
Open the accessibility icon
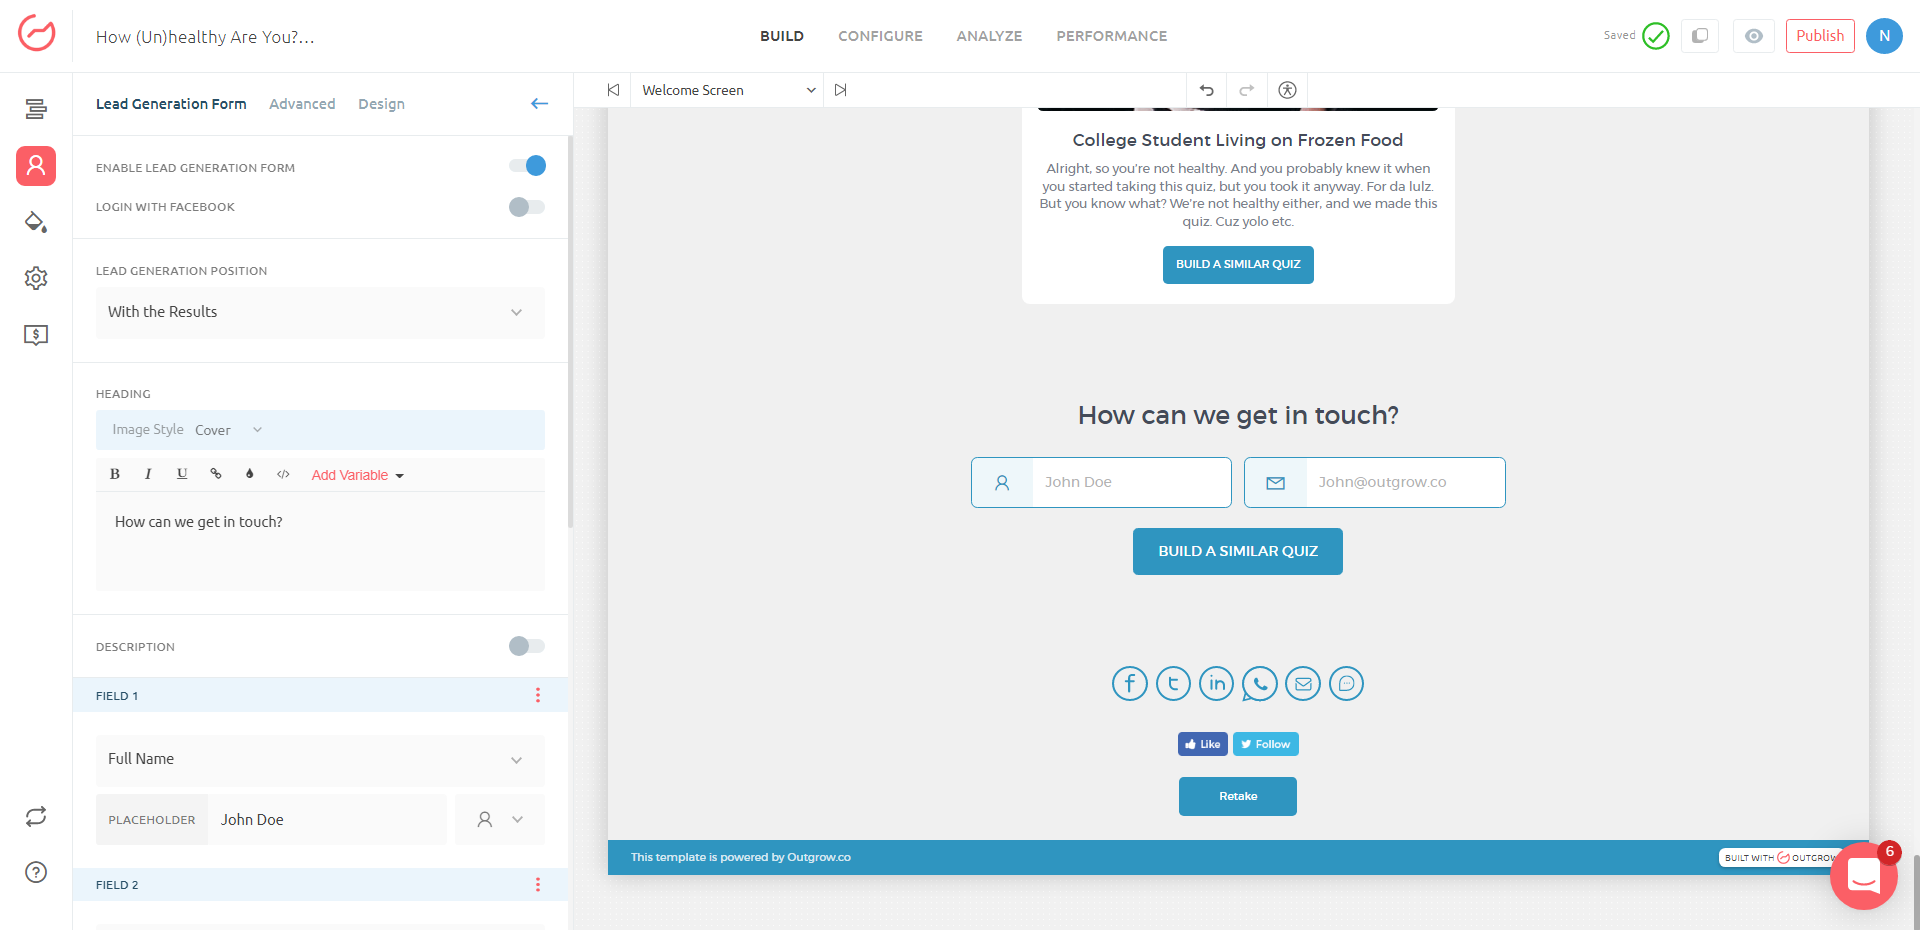click(x=1287, y=90)
